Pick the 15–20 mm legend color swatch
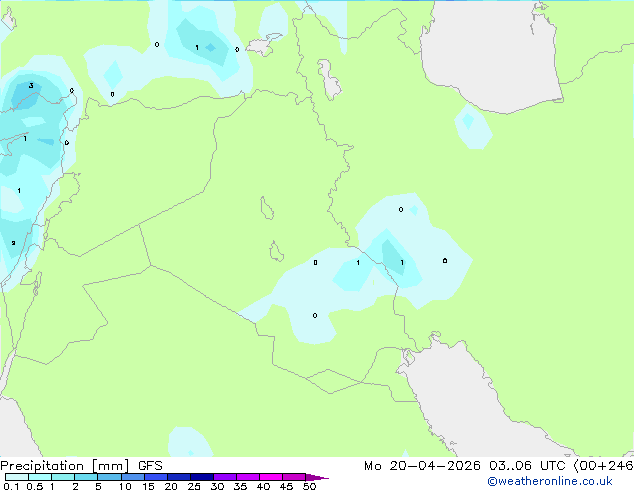 (156, 477)
